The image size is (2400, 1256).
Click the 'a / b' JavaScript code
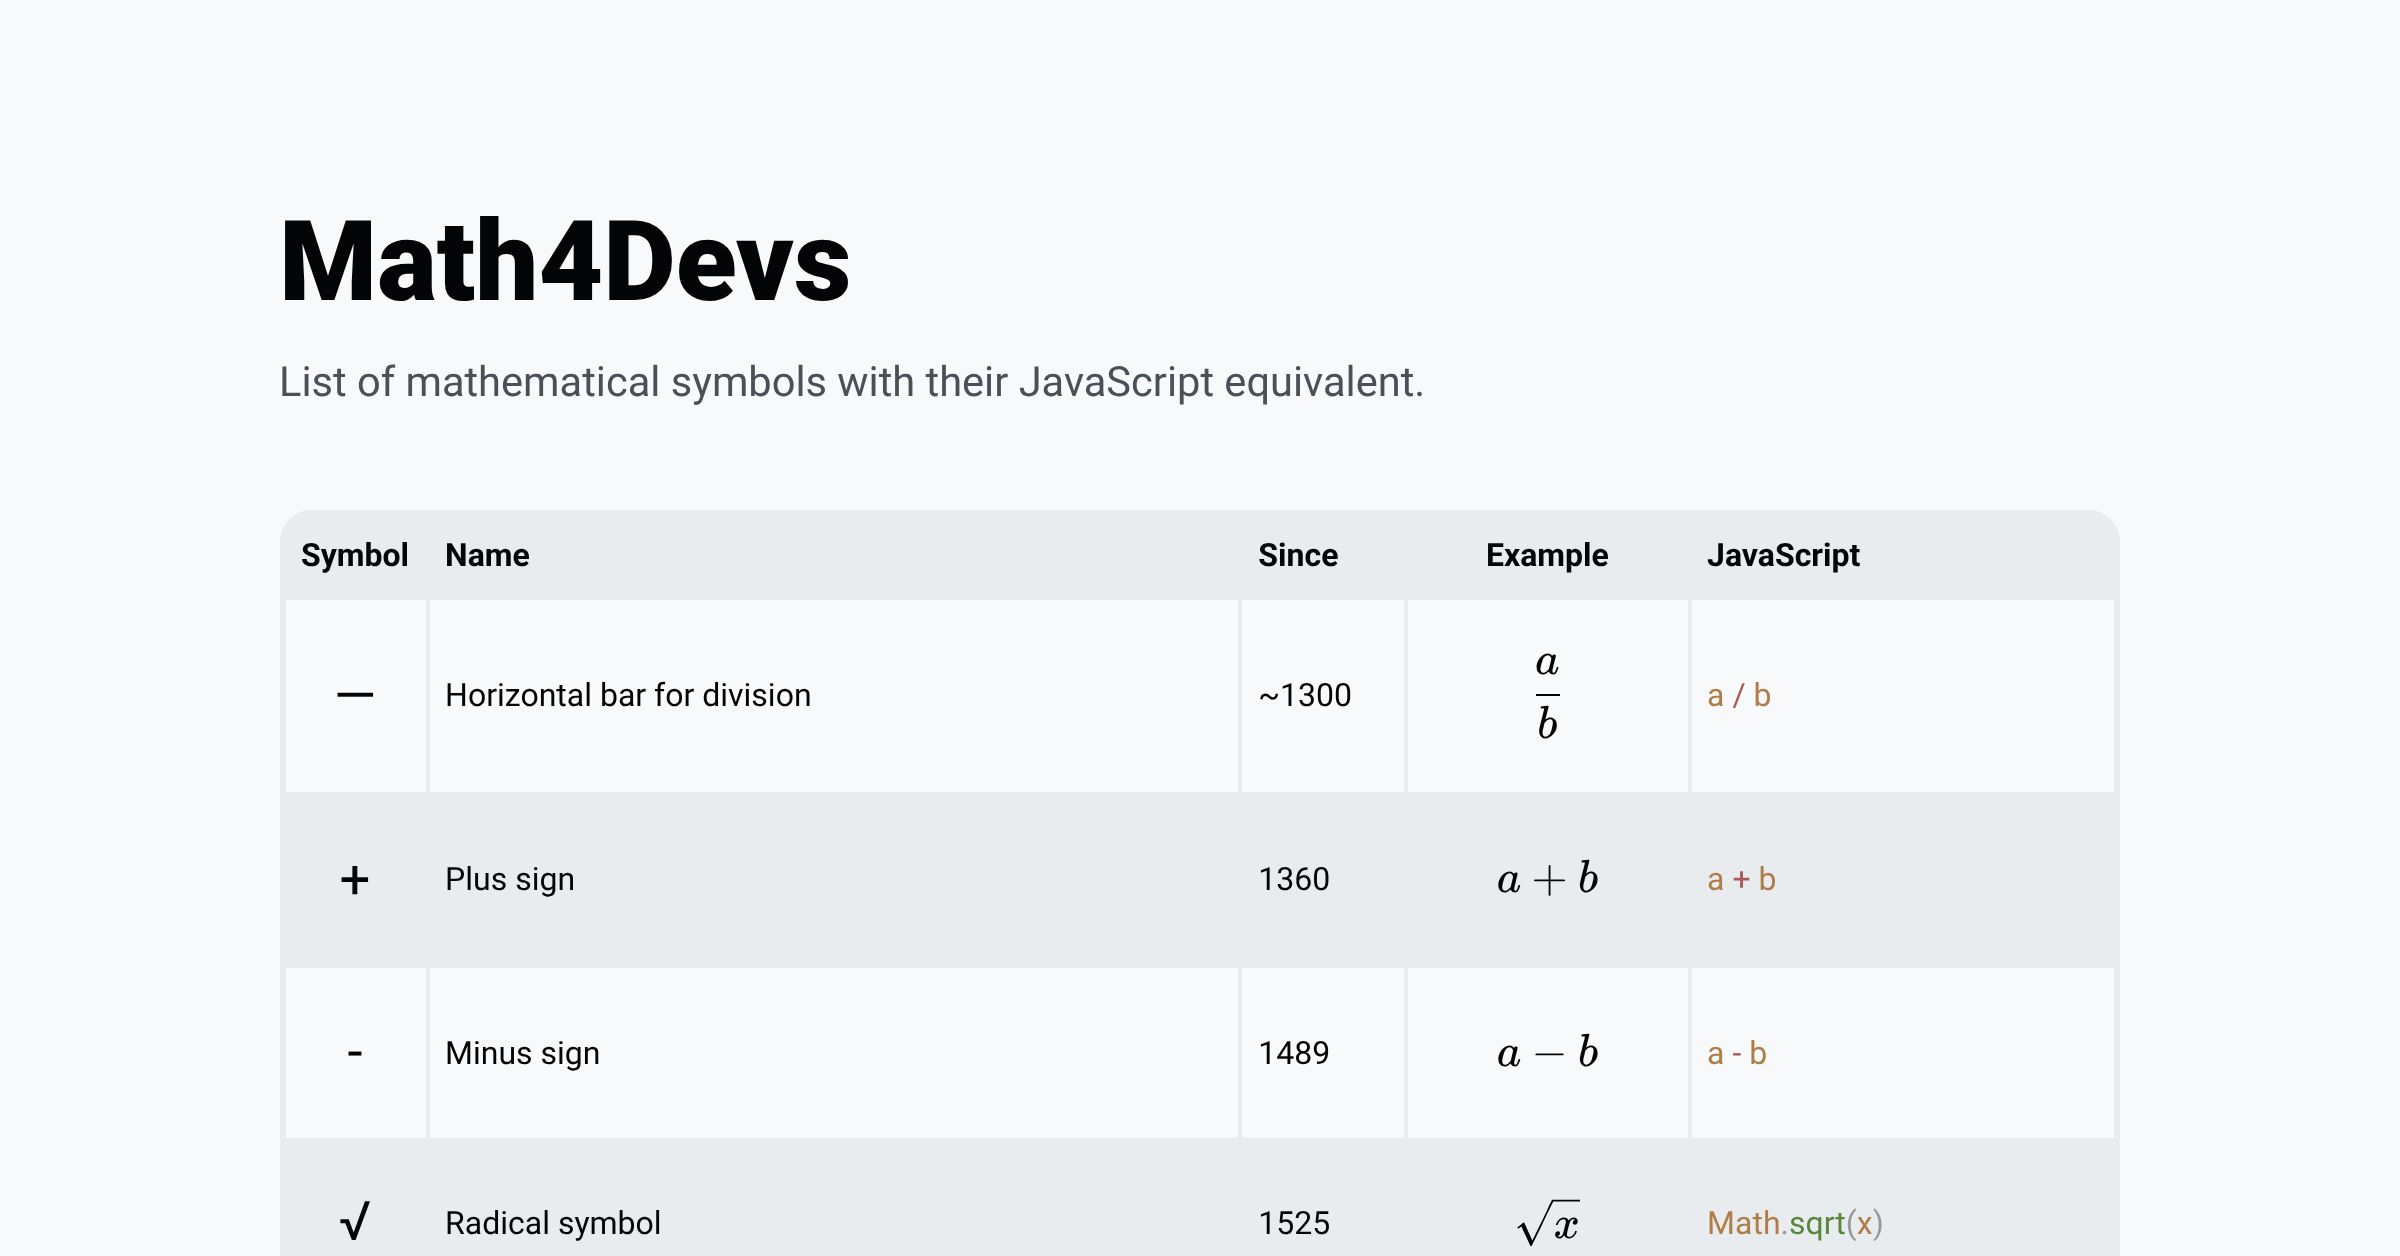pyautogui.click(x=1738, y=695)
